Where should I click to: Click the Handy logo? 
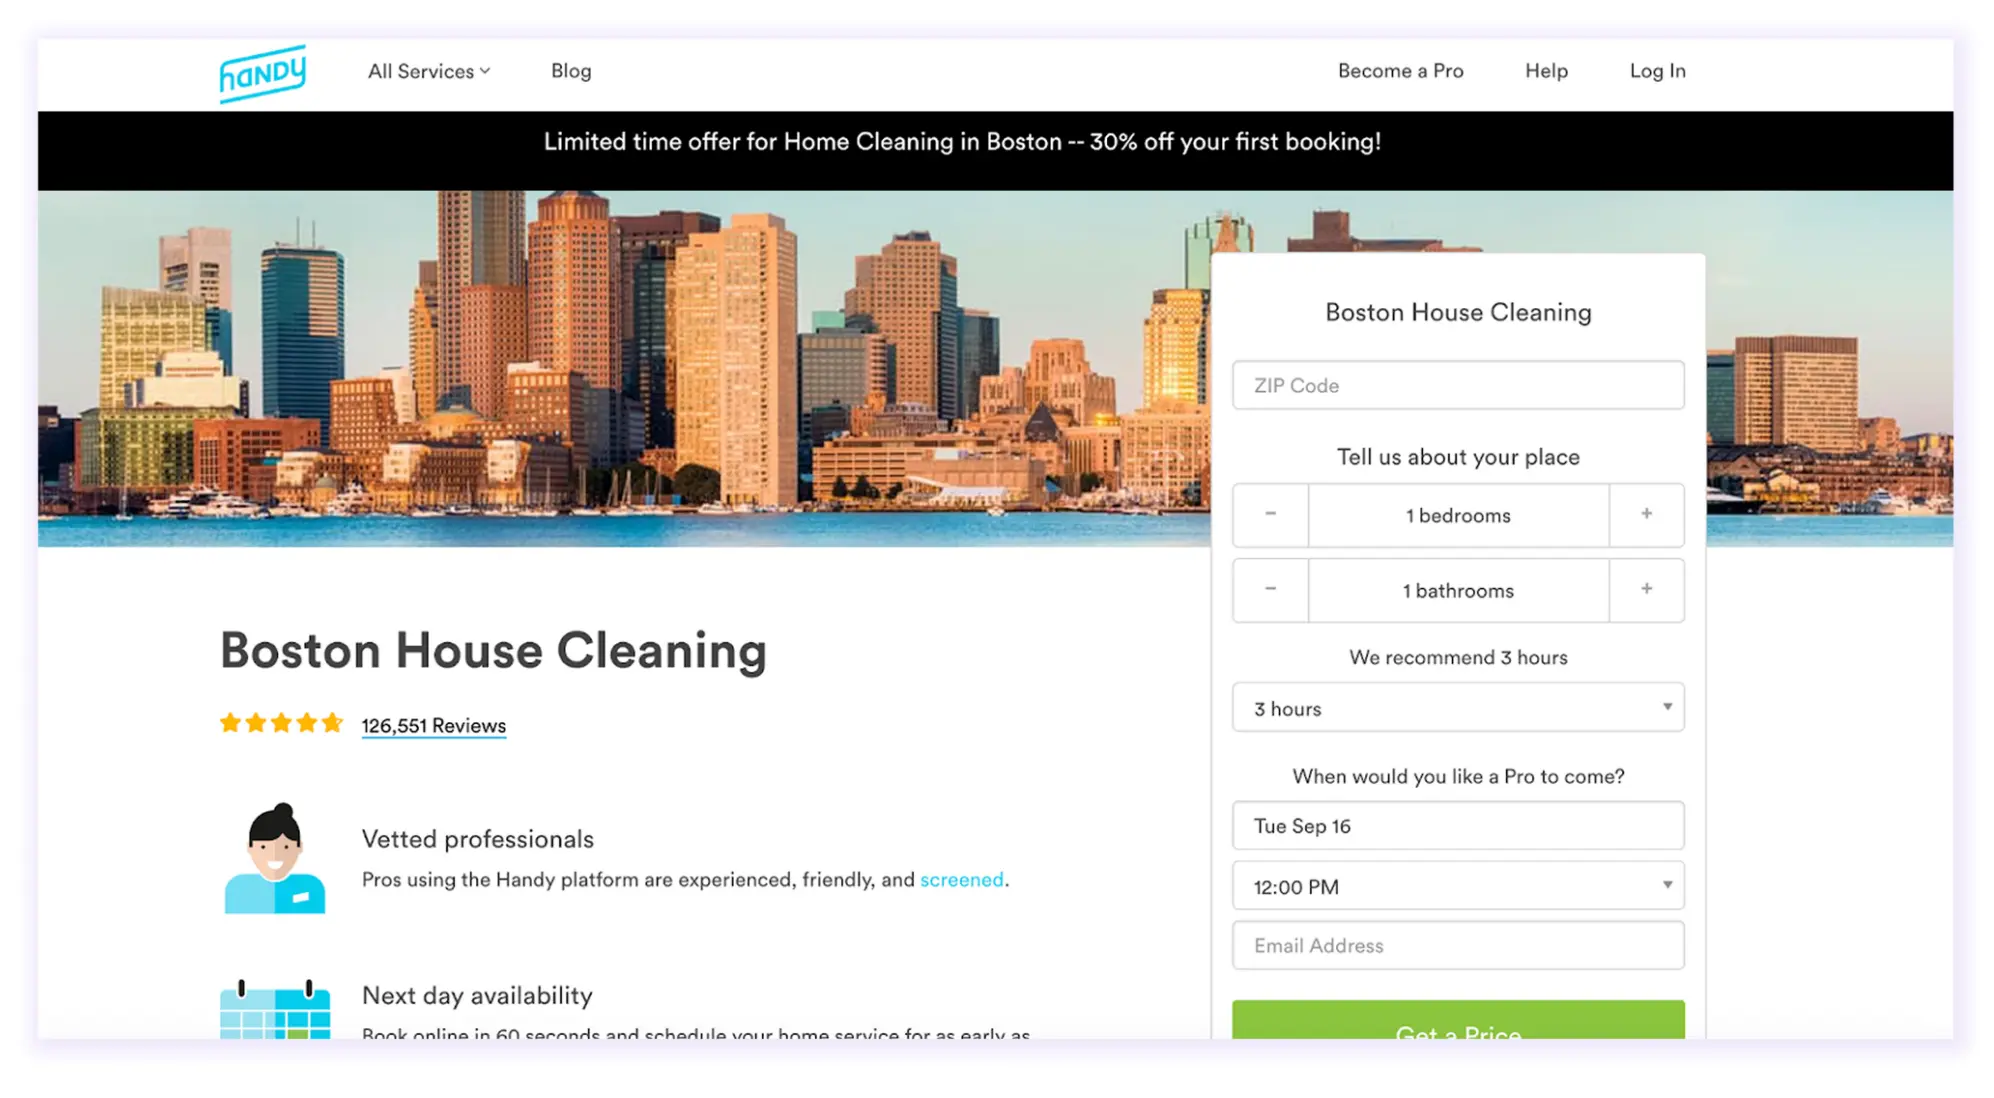(262, 72)
